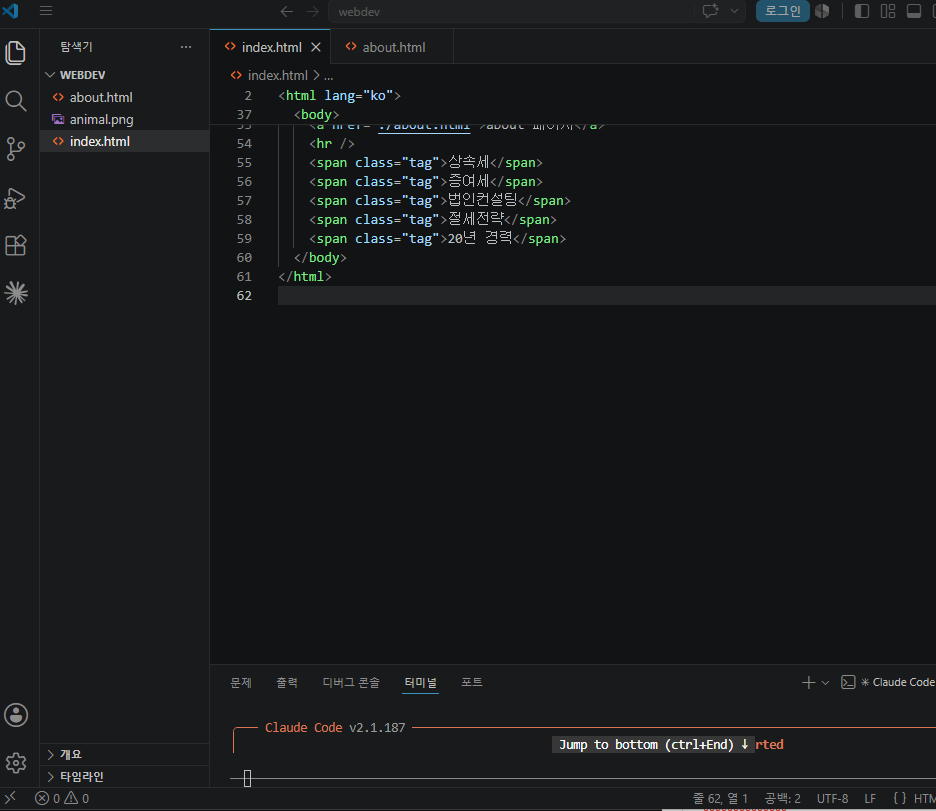The height and width of the screenshot is (811, 936).
Task: Click Claude Code v2.1.187 terminal header
Action: (335, 727)
